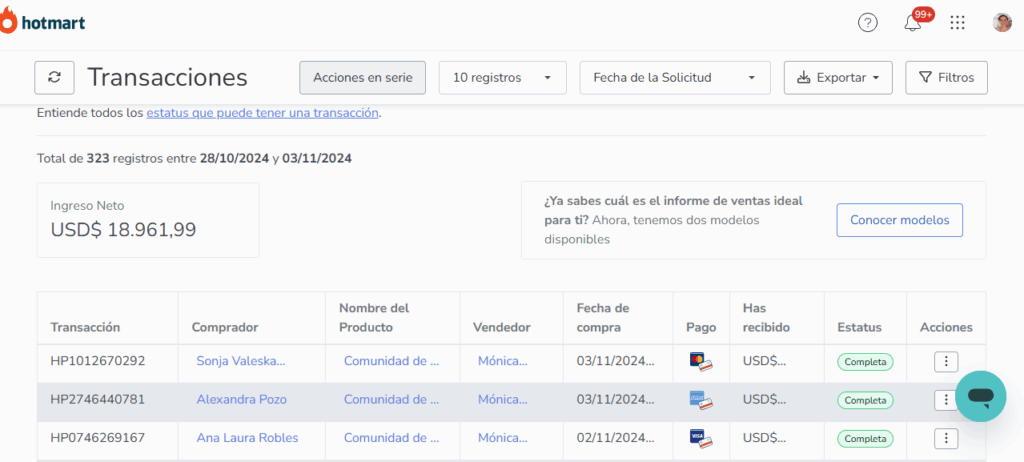This screenshot has width=1024, height=462.
Task: Click the Ingreso Neto label
Action: (87, 206)
